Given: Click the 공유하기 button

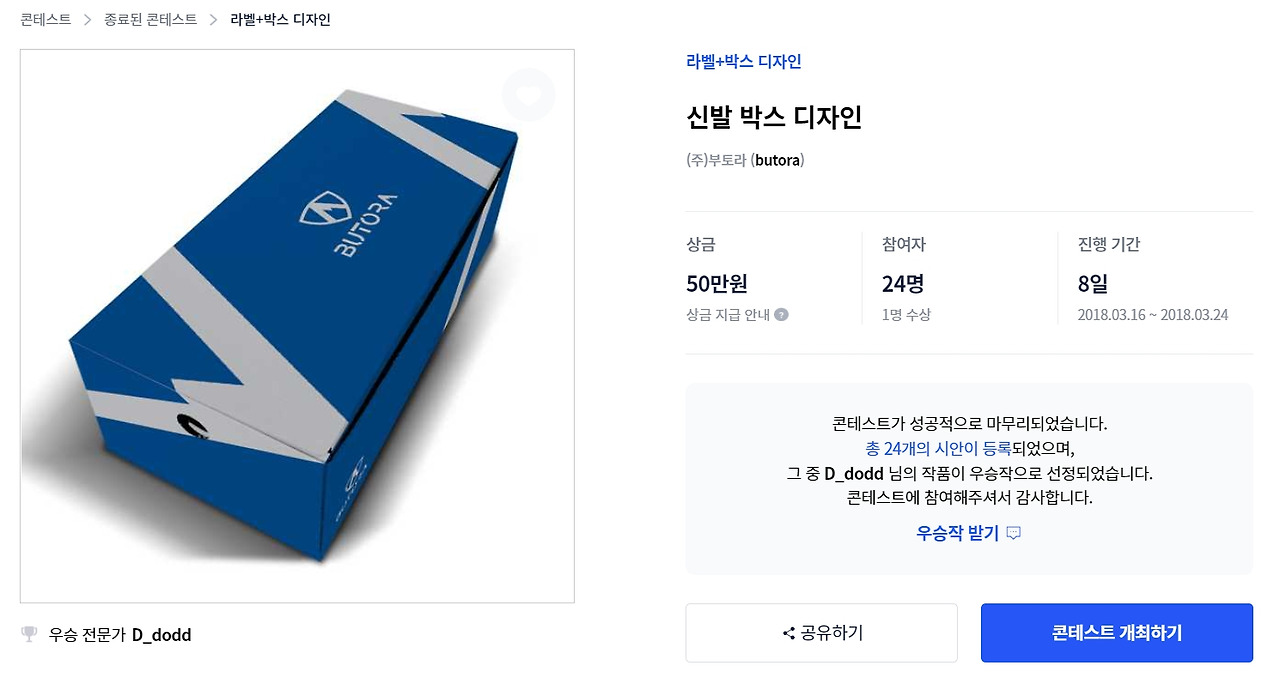Looking at the screenshot, I should [821, 633].
